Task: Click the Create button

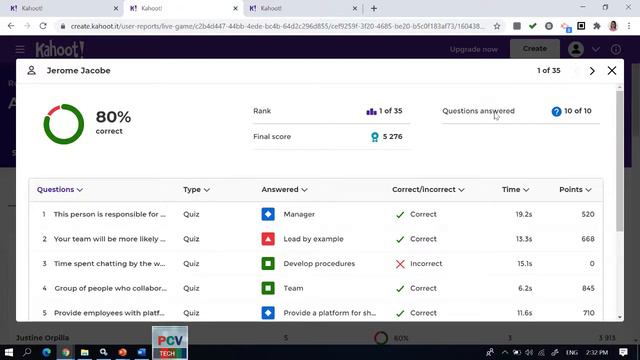Action: tap(535, 49)
